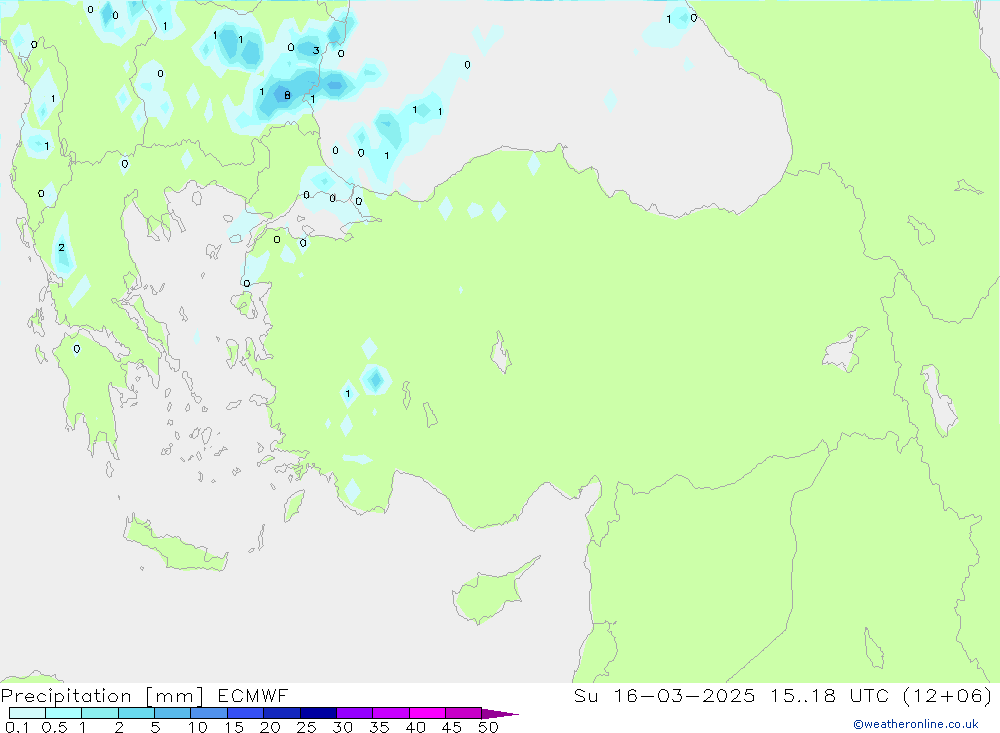Click the "15..18 UTC" time range text
This screenshot has height=733, width=1000.
coord(829,695)
